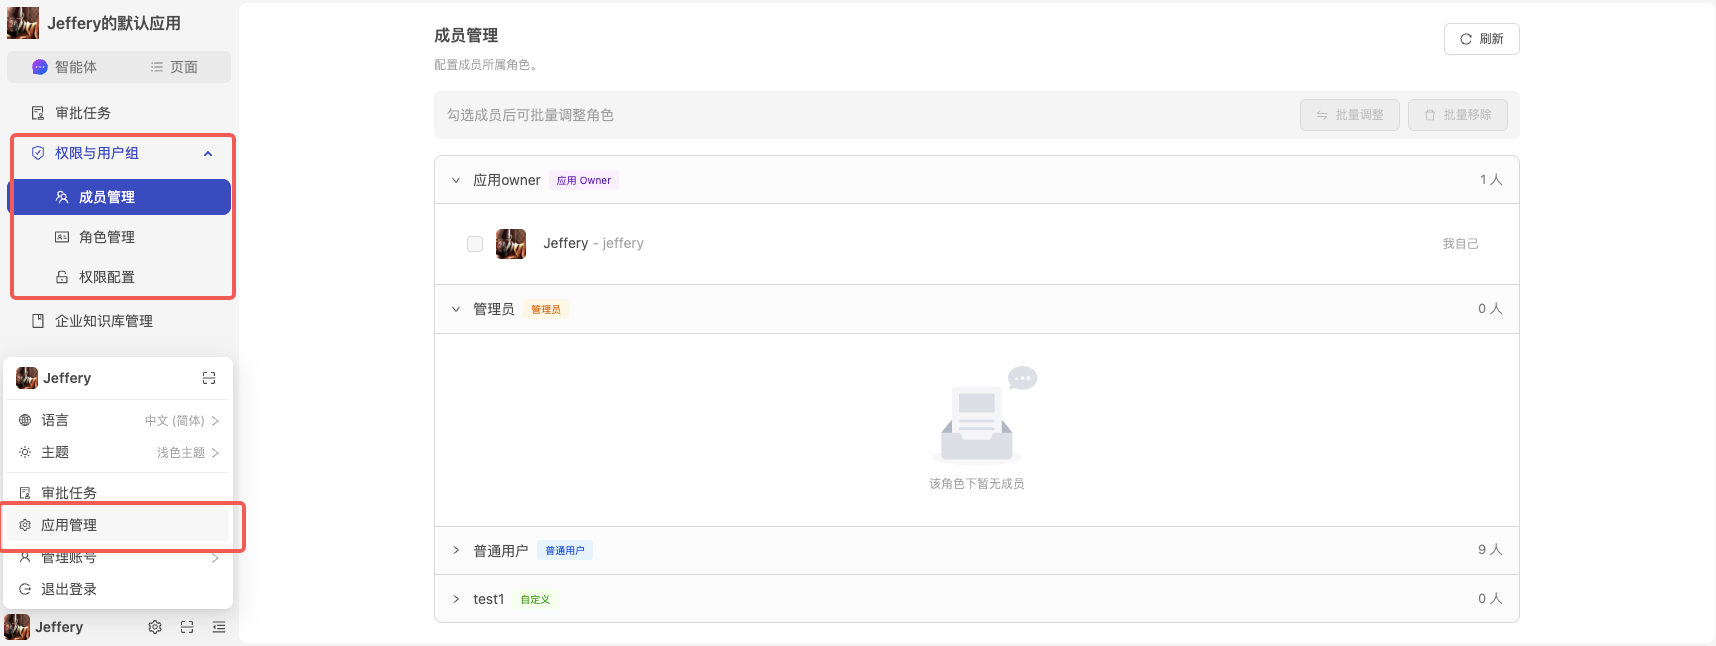Click Jeffery's avatar in the member row
1716x646 pixels.
(511, 244)
